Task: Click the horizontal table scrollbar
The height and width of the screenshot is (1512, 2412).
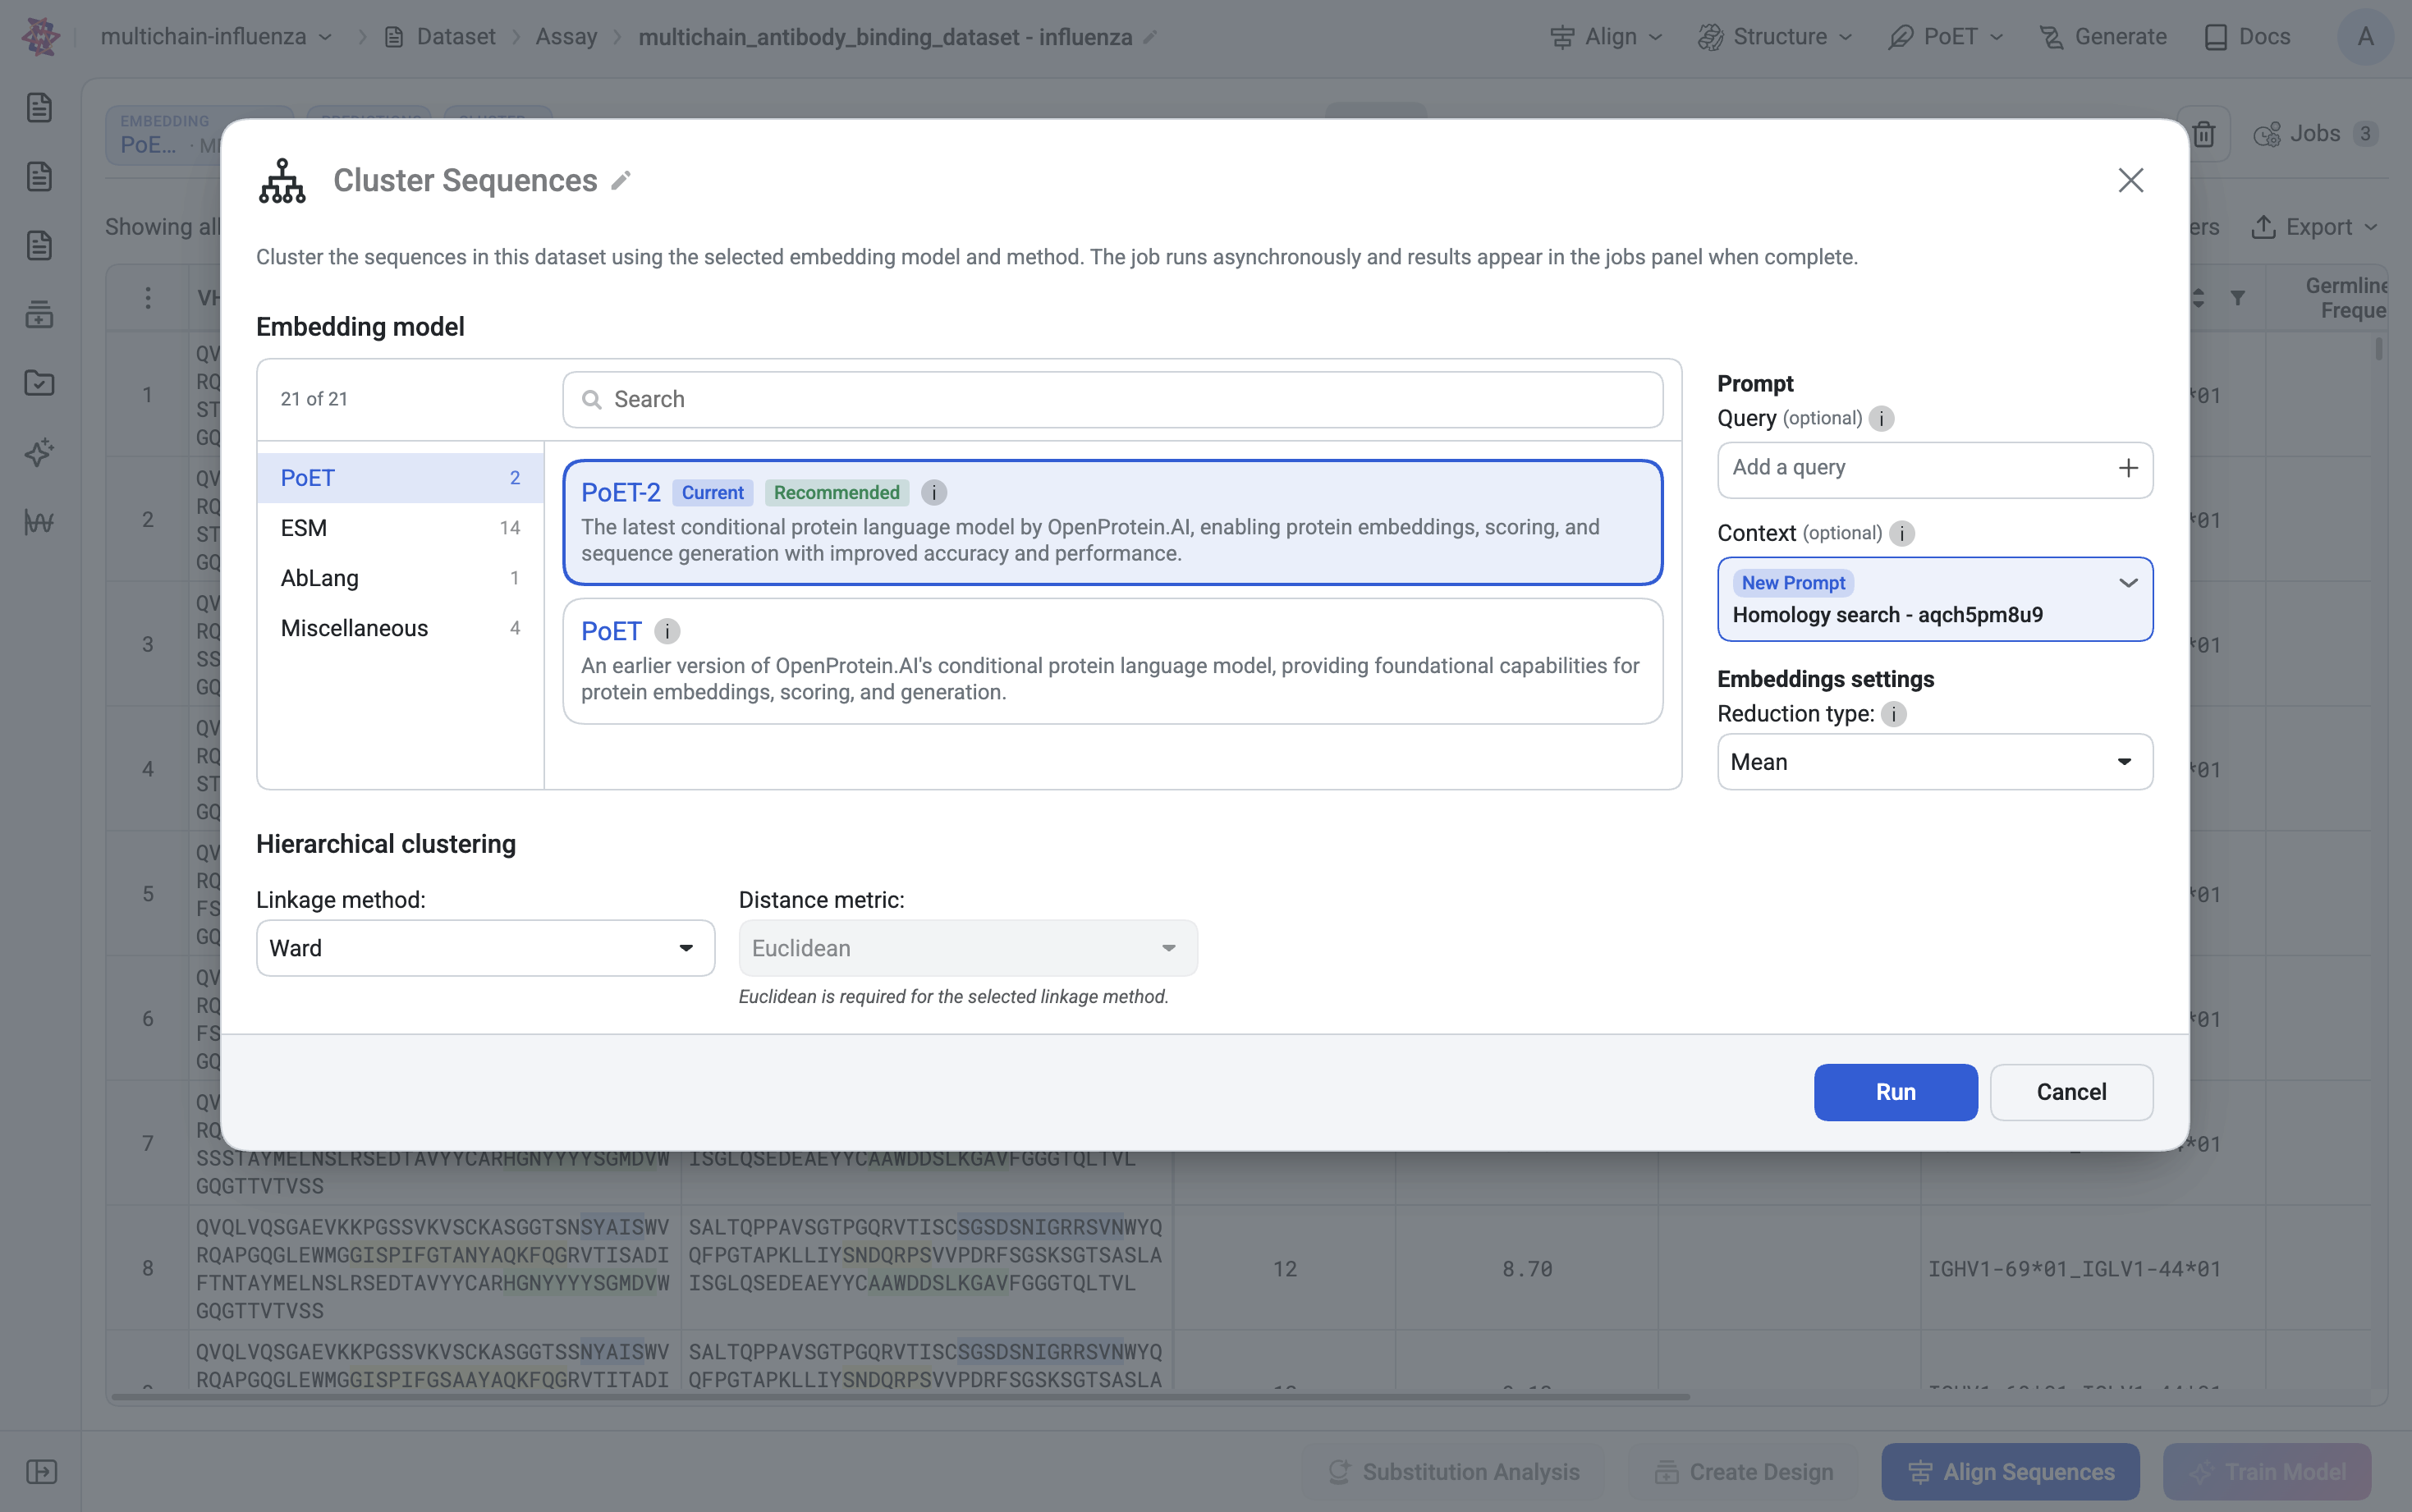Action: pos(900,1397)
